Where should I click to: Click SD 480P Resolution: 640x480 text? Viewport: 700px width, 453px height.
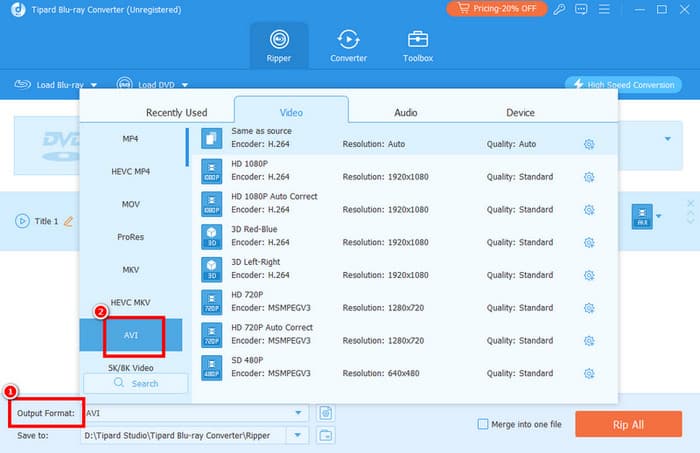(x=381, y=373)
